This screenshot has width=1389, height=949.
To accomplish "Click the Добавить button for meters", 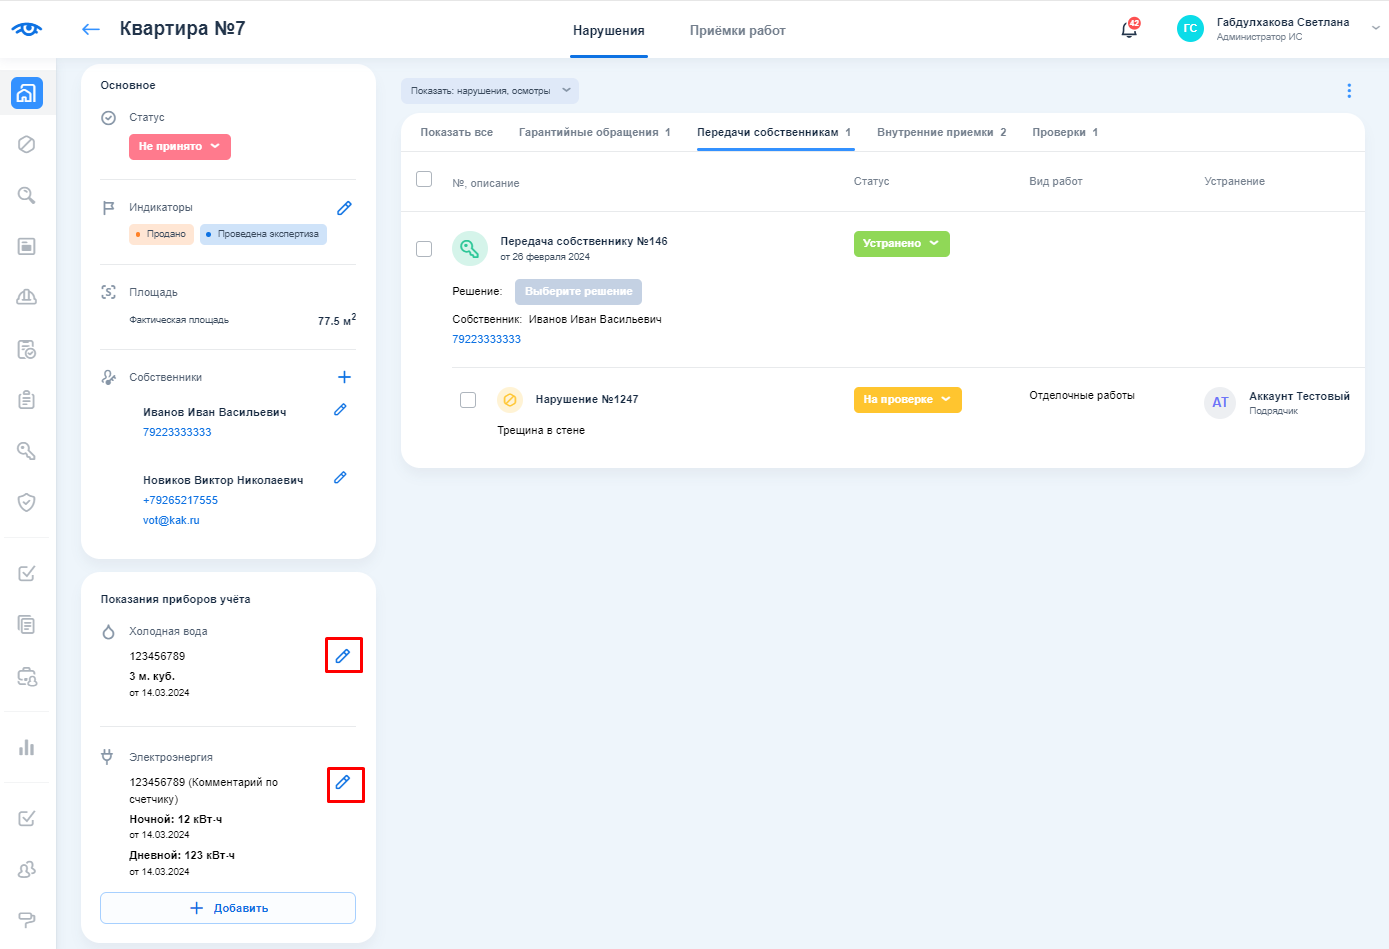I will pos(228,908).
